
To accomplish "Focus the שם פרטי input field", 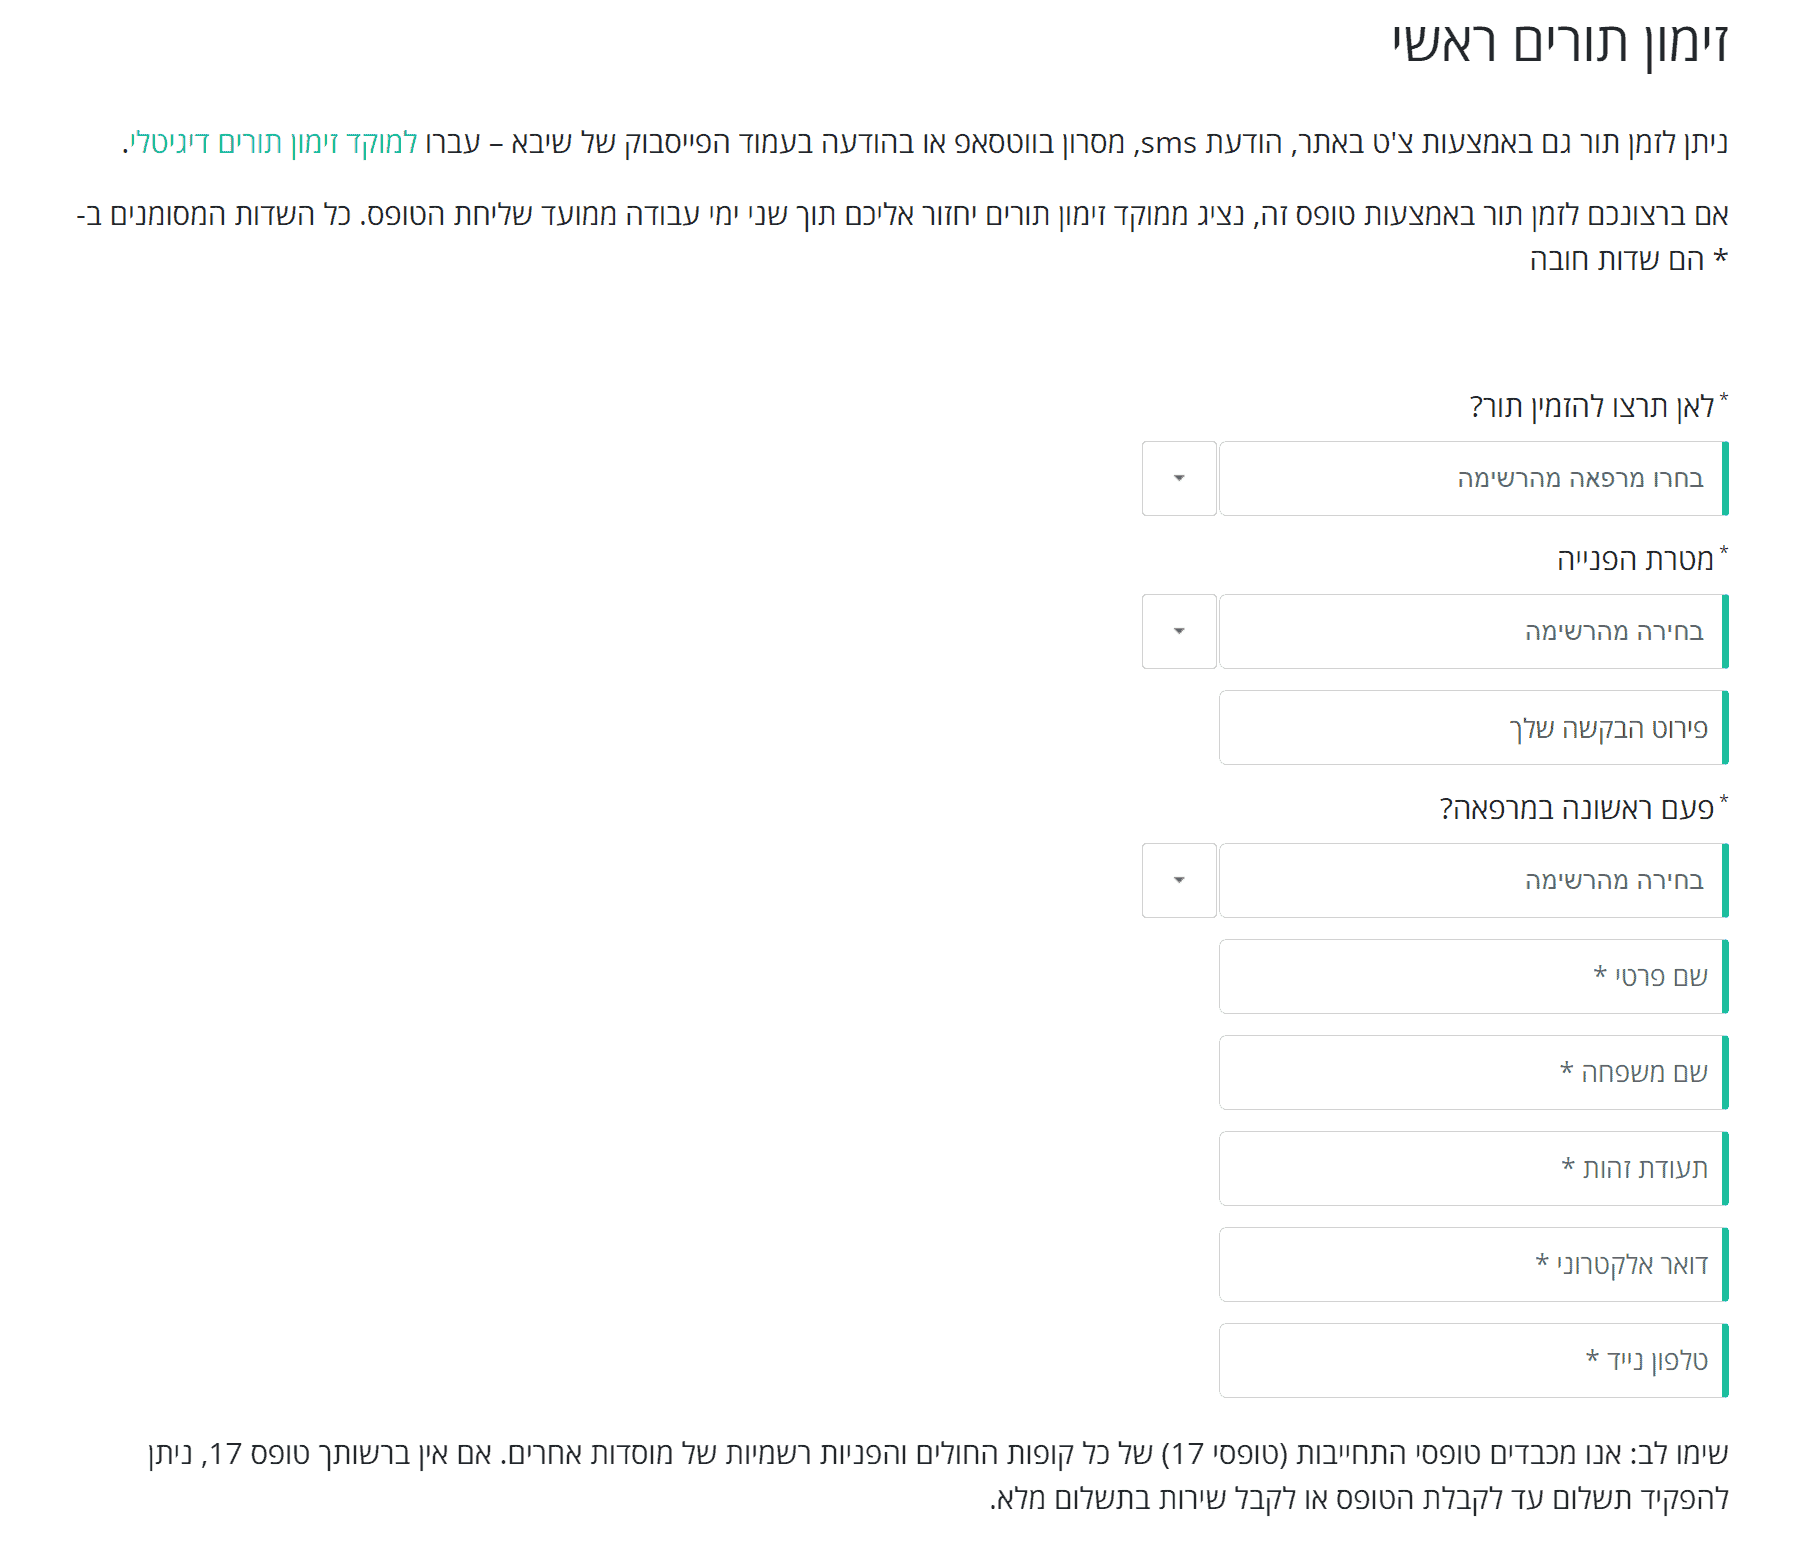I will click(1472, 976).
